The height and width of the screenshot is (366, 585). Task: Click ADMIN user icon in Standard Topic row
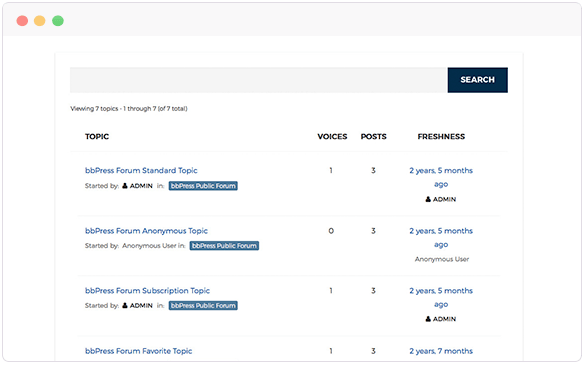[125, 186]
